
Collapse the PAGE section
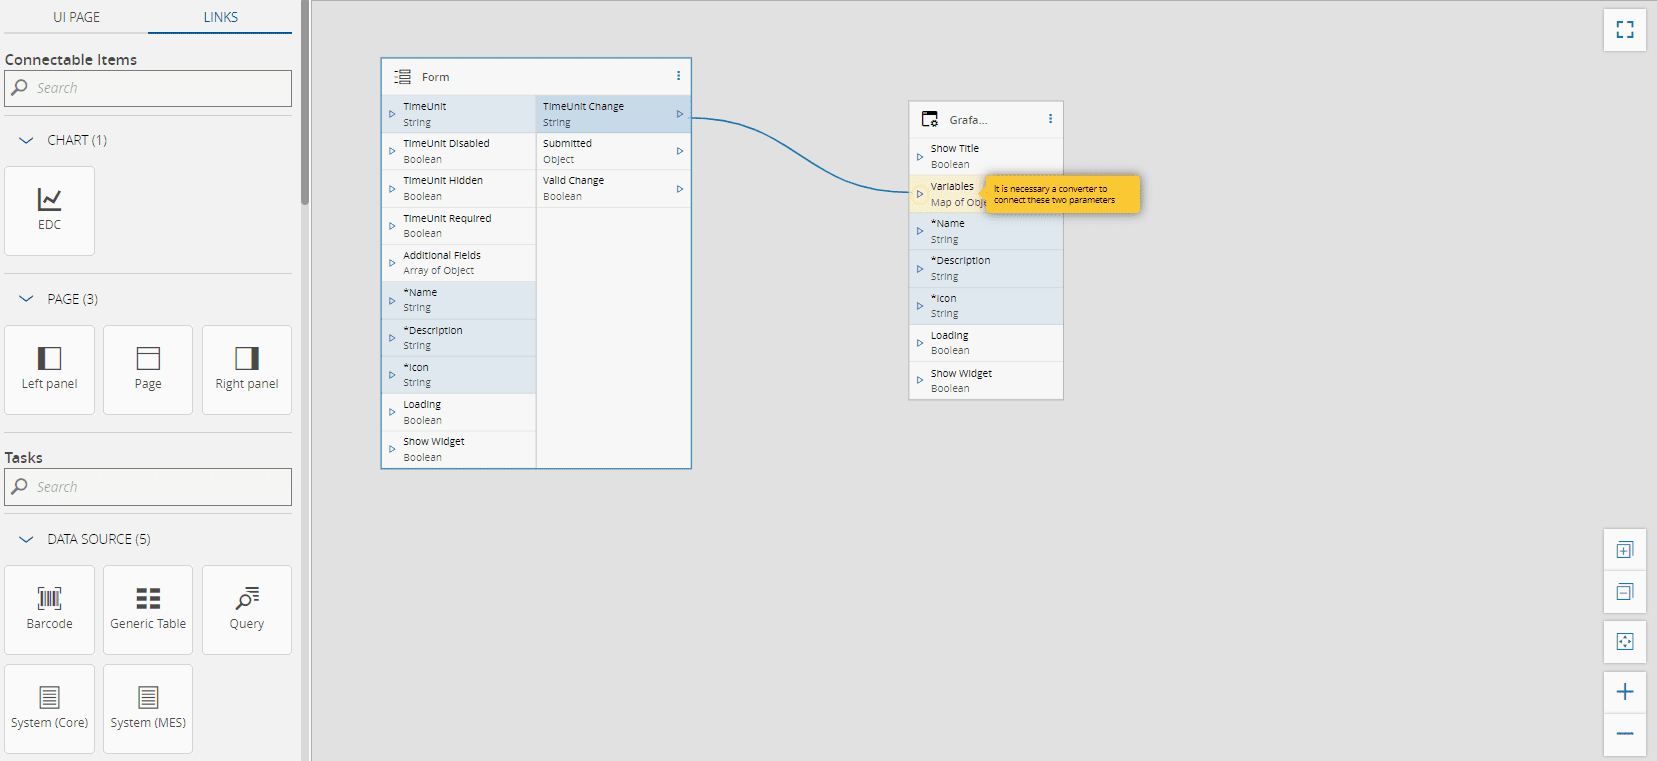pyautogui.click(x=26, y=299)
